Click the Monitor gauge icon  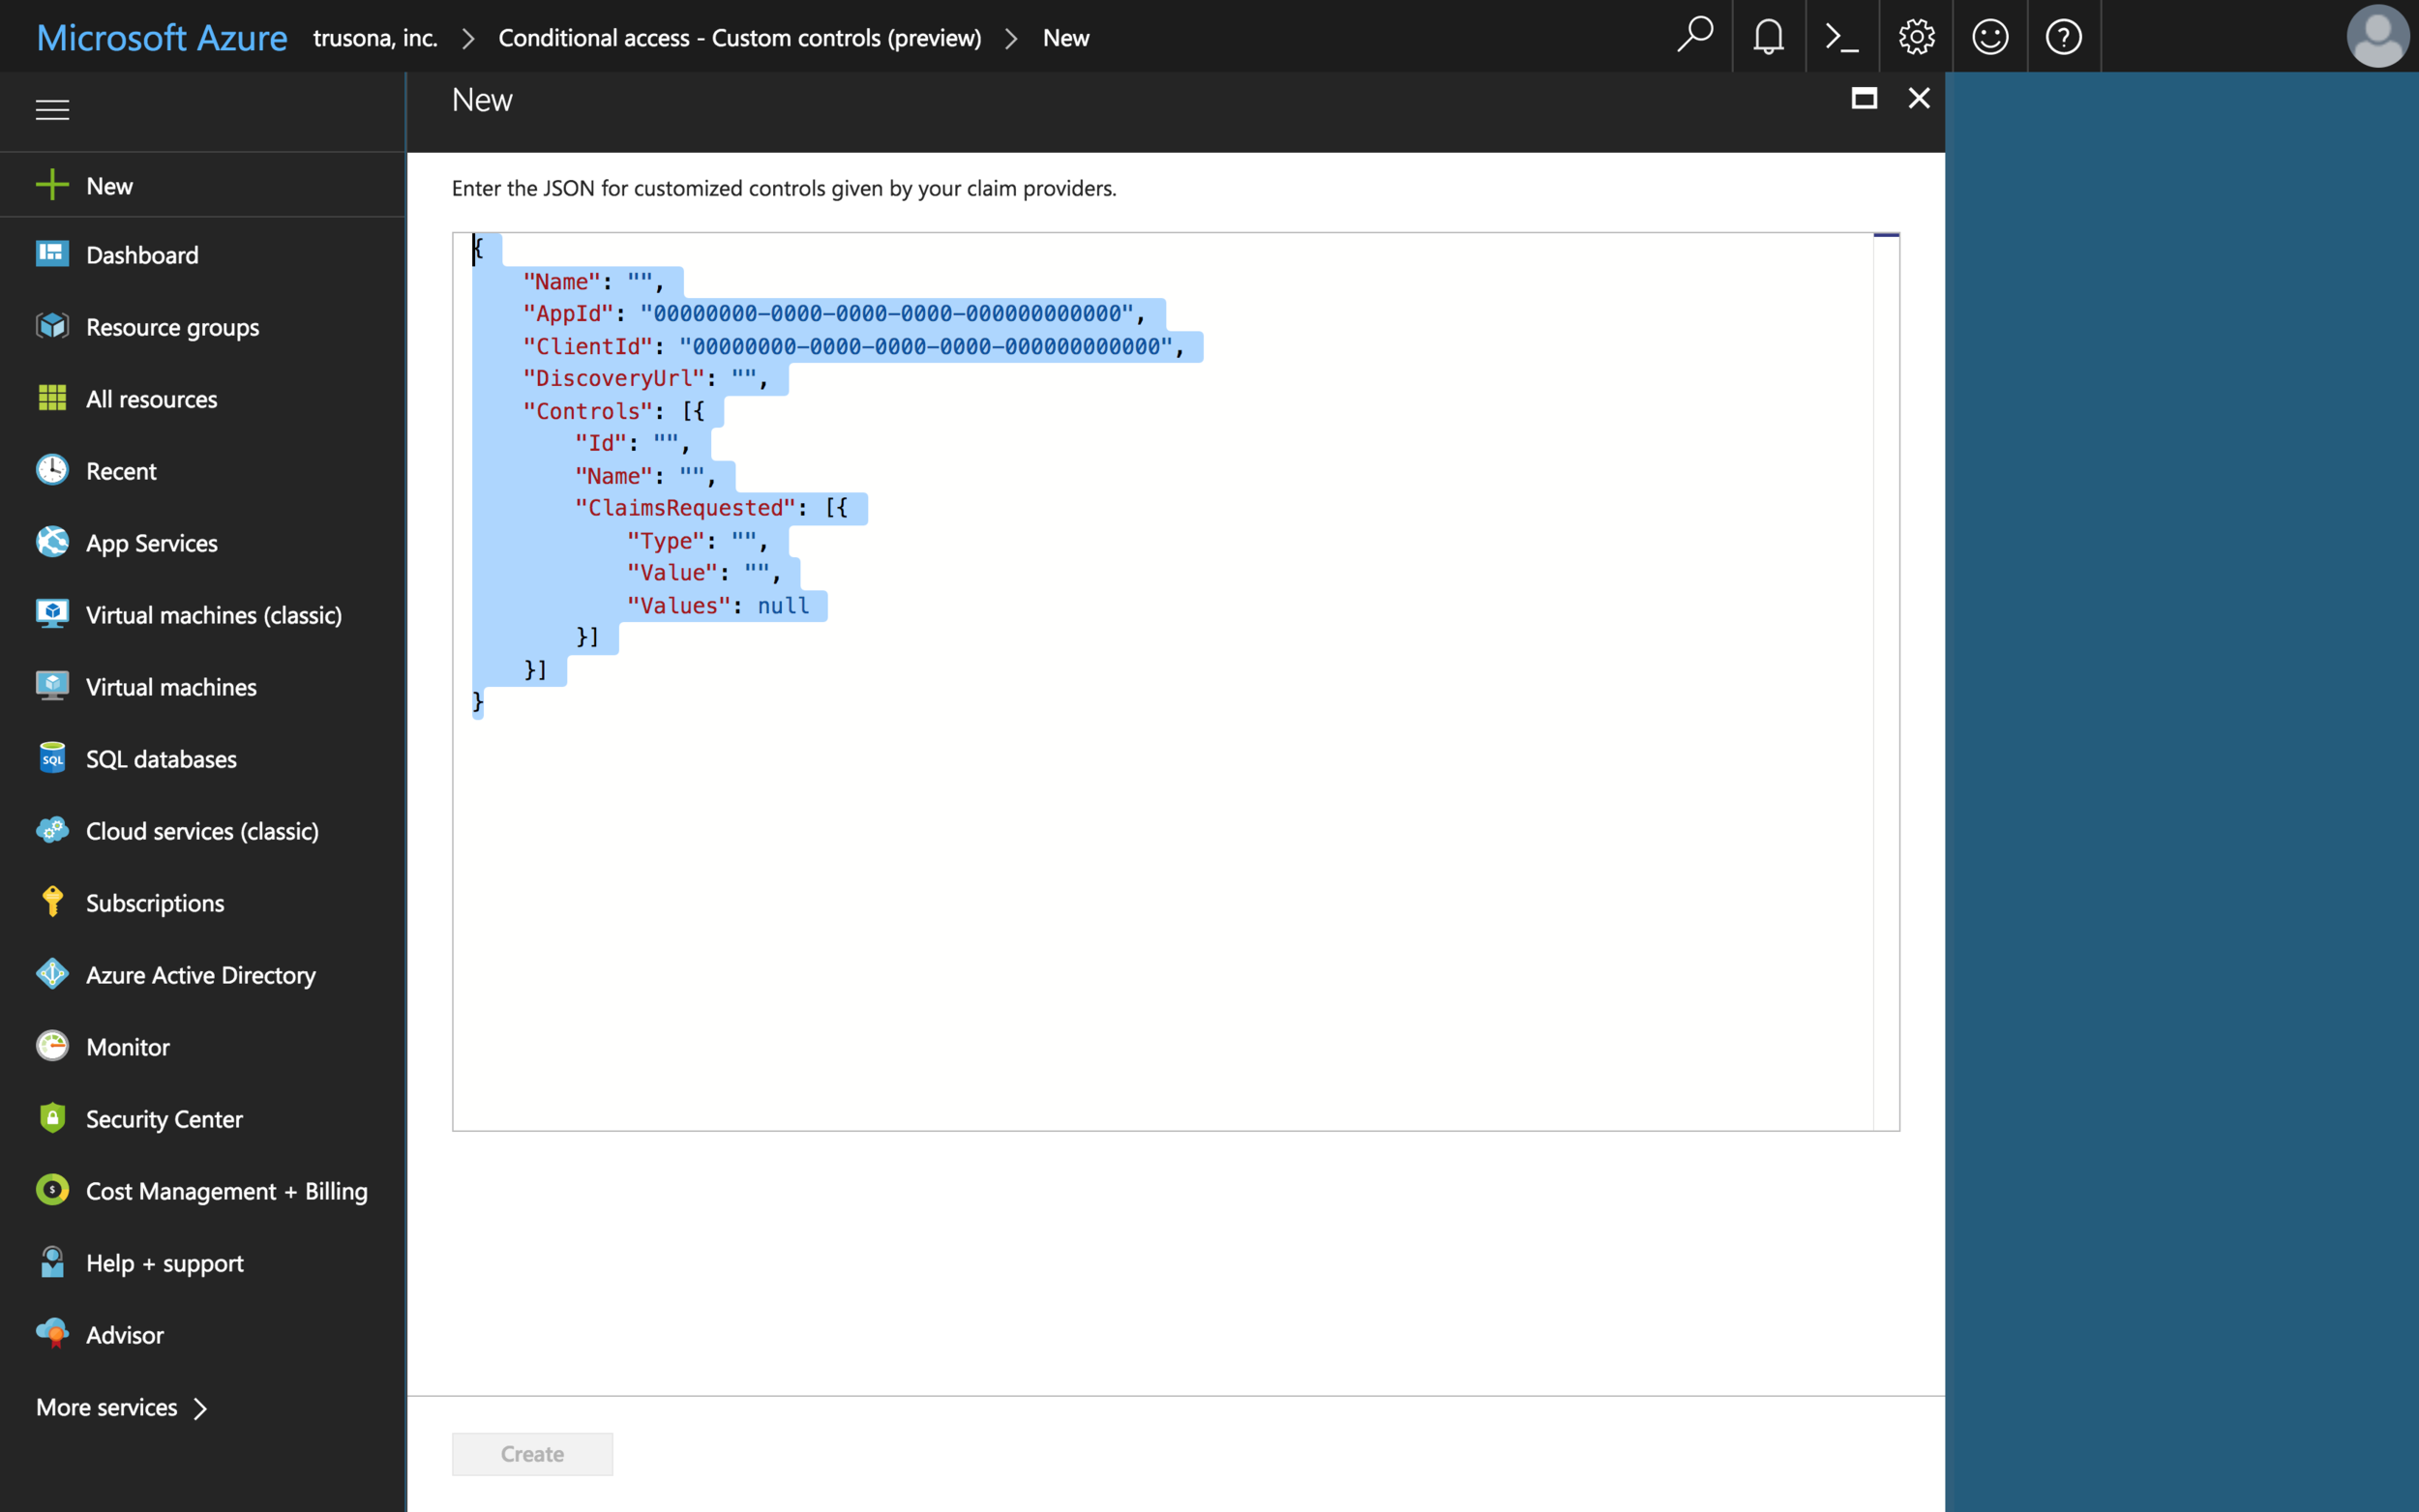52,1046
